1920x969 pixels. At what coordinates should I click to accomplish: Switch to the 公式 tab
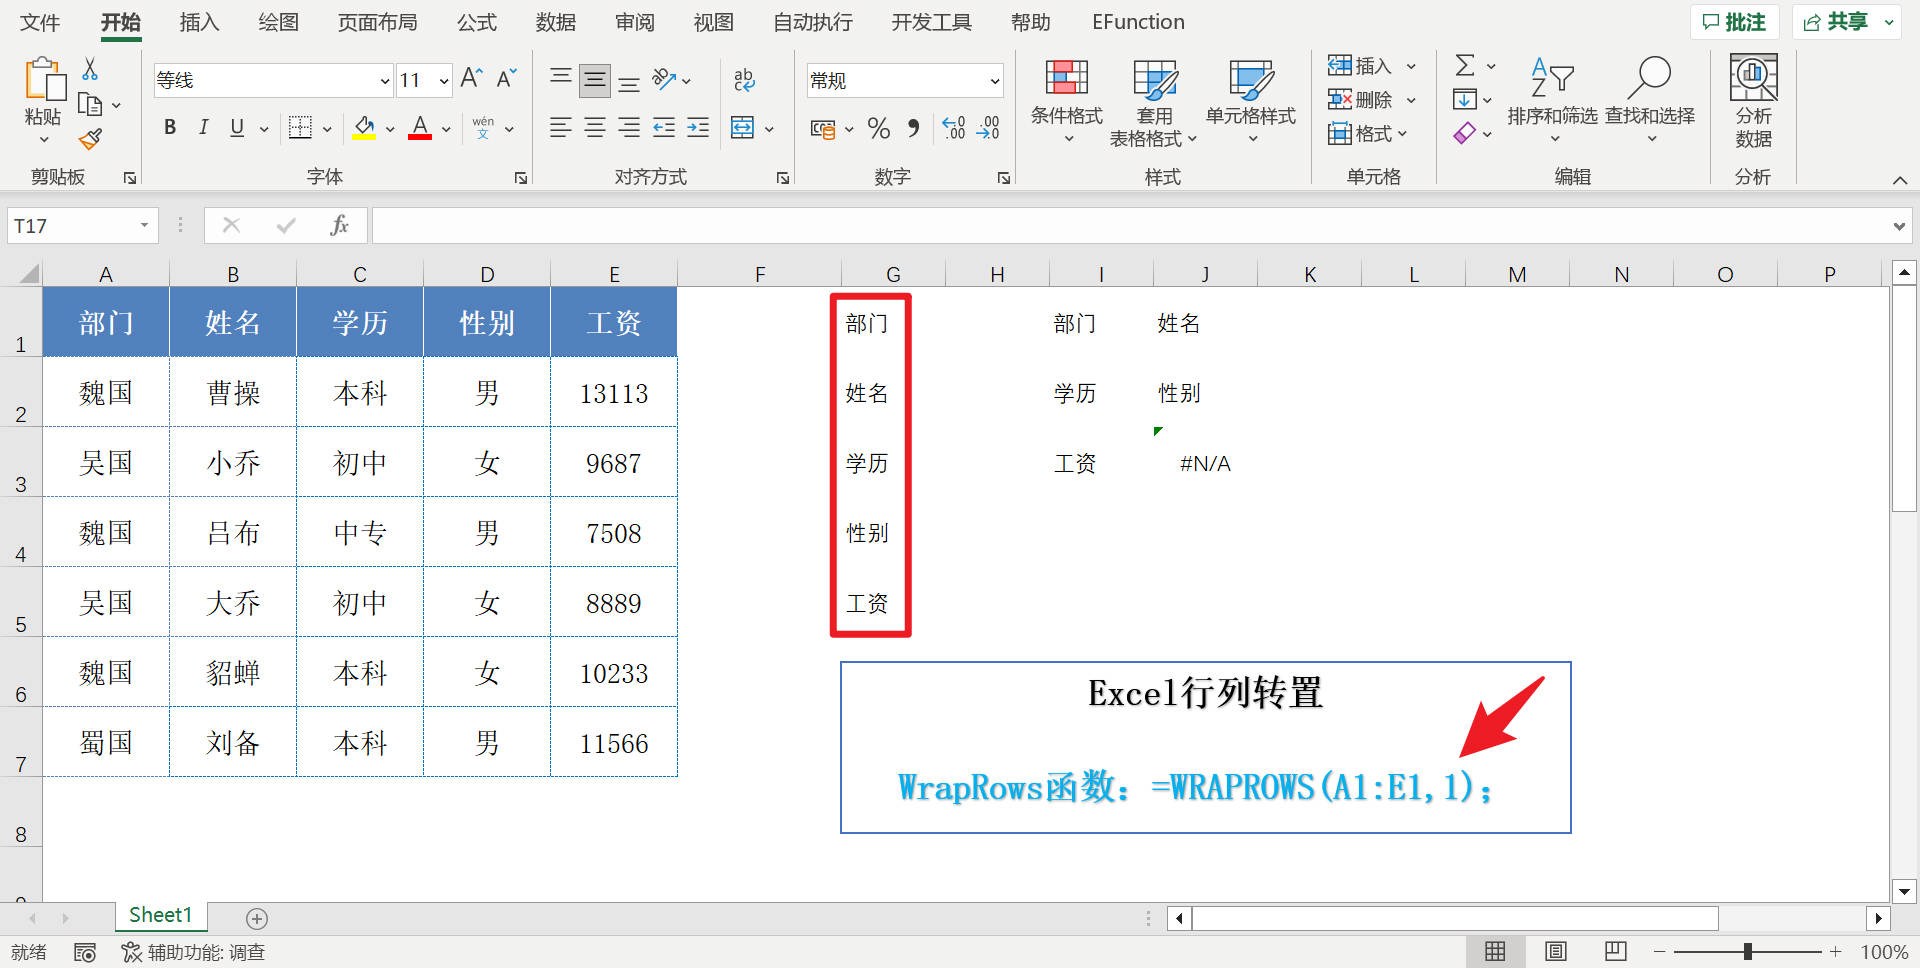pos(477,22)
